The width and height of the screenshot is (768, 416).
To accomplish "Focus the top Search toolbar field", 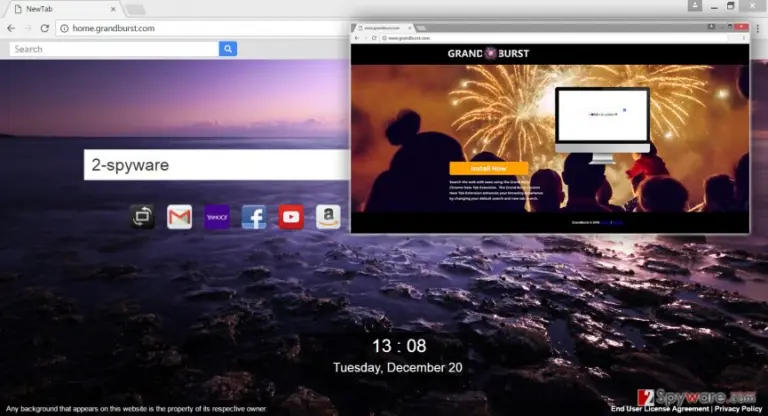I will coord(114,49).
